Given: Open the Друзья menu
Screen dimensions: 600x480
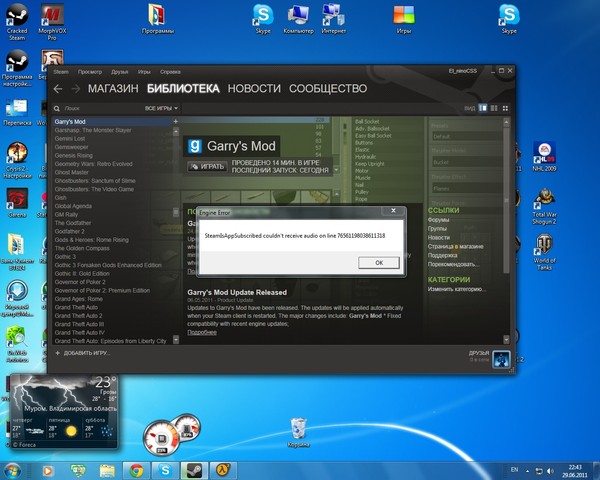Looking at the screenshot, I should (120, 72).
